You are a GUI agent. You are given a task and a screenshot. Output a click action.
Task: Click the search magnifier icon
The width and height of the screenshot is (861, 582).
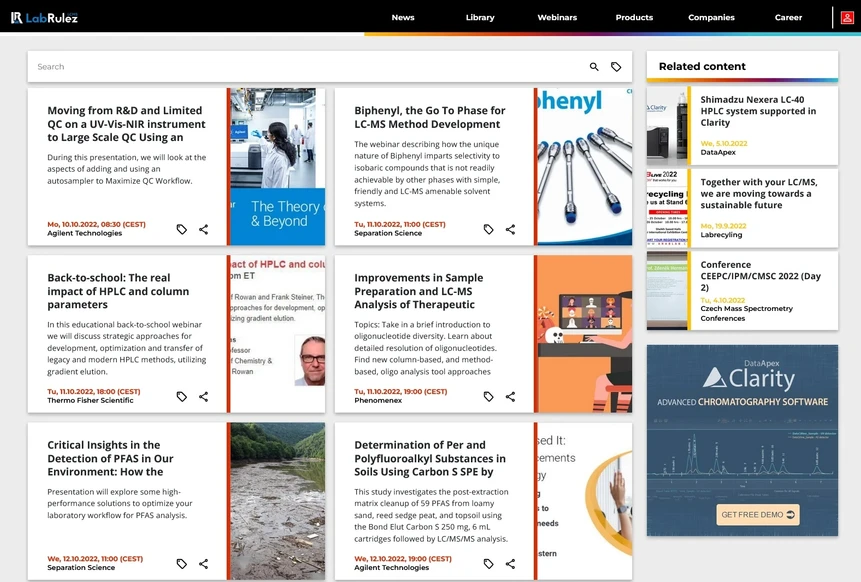pos(594,67)
